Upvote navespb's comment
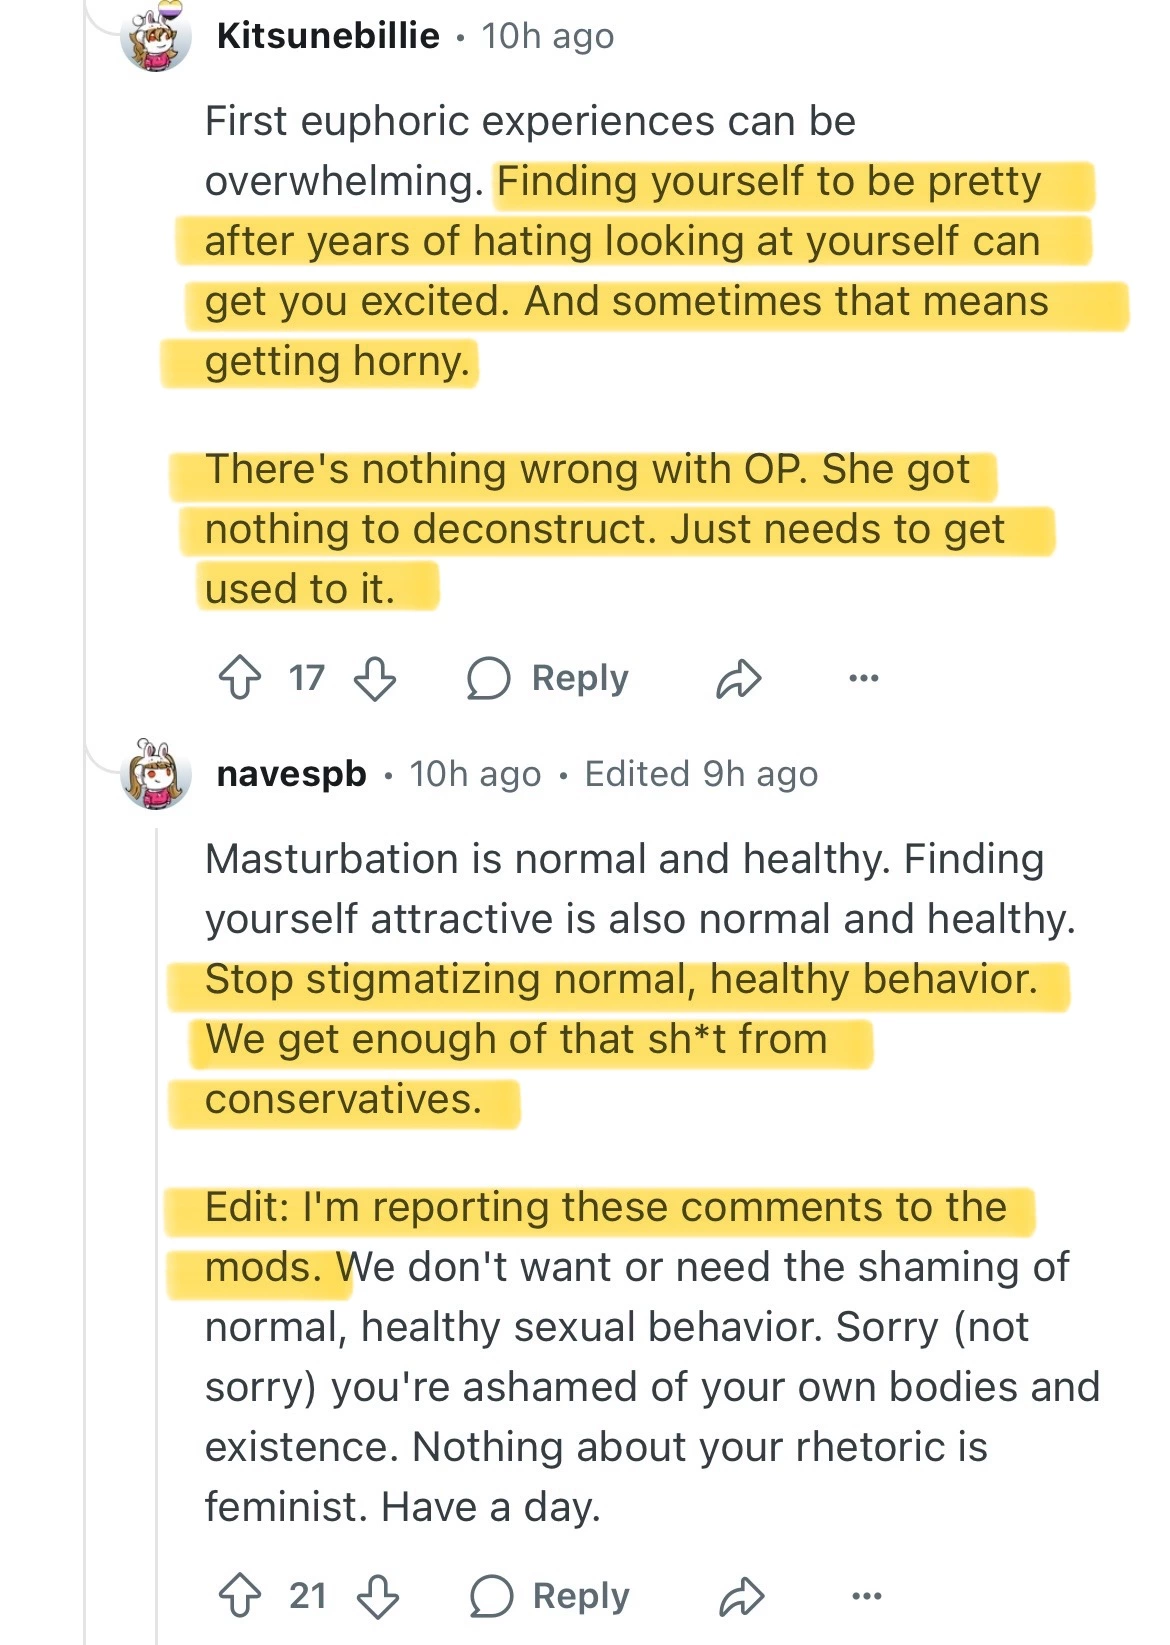This screenshot has width=1170, height=1645. point(240,1595)
